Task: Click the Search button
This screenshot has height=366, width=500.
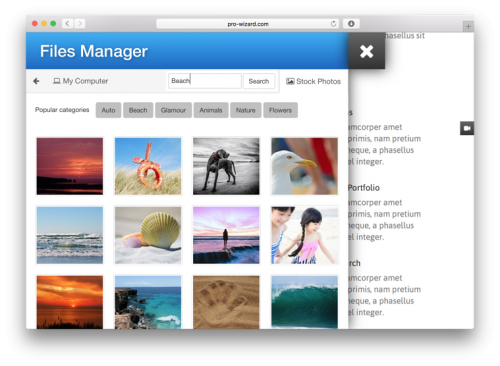Action: coord(259,81)
